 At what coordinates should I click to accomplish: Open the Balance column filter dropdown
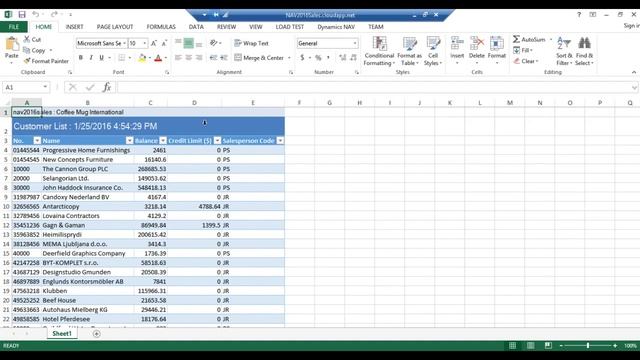coord(163,140)
